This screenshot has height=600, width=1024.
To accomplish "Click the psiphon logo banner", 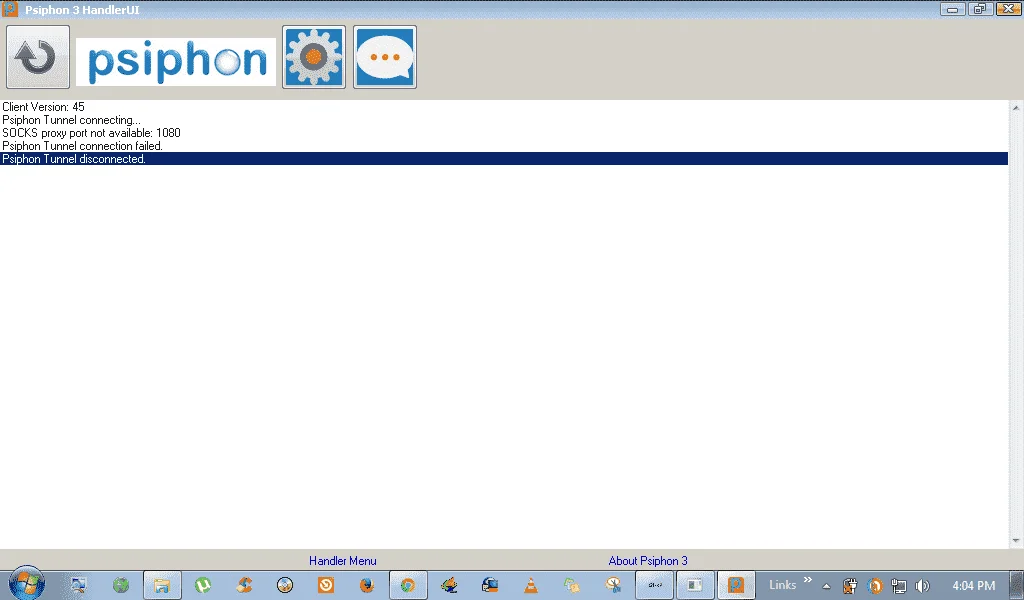I will point(176,61).
